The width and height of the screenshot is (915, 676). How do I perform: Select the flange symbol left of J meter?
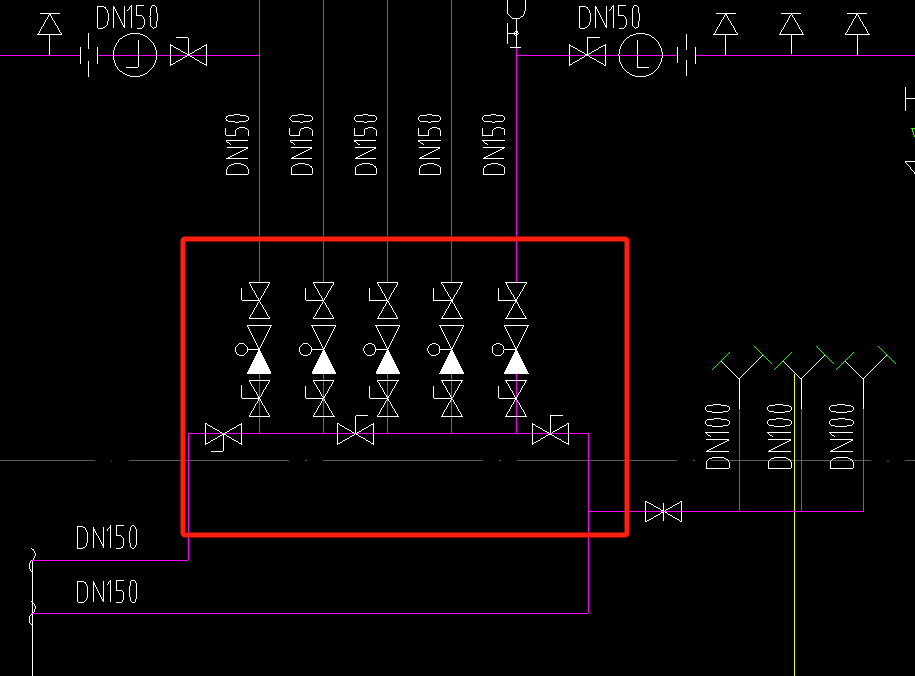pos(89,55)
